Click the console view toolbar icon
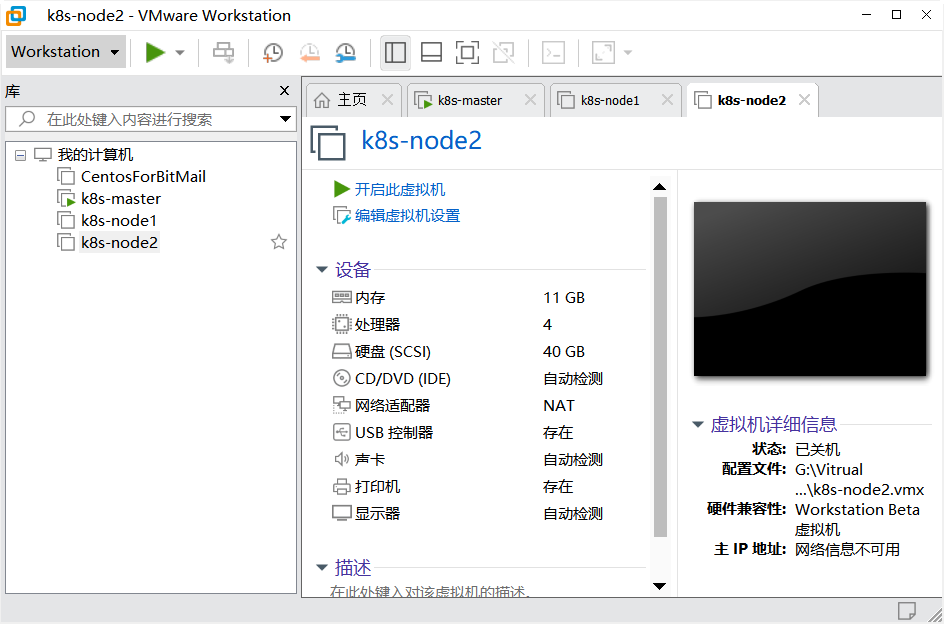 coord(553,52)
